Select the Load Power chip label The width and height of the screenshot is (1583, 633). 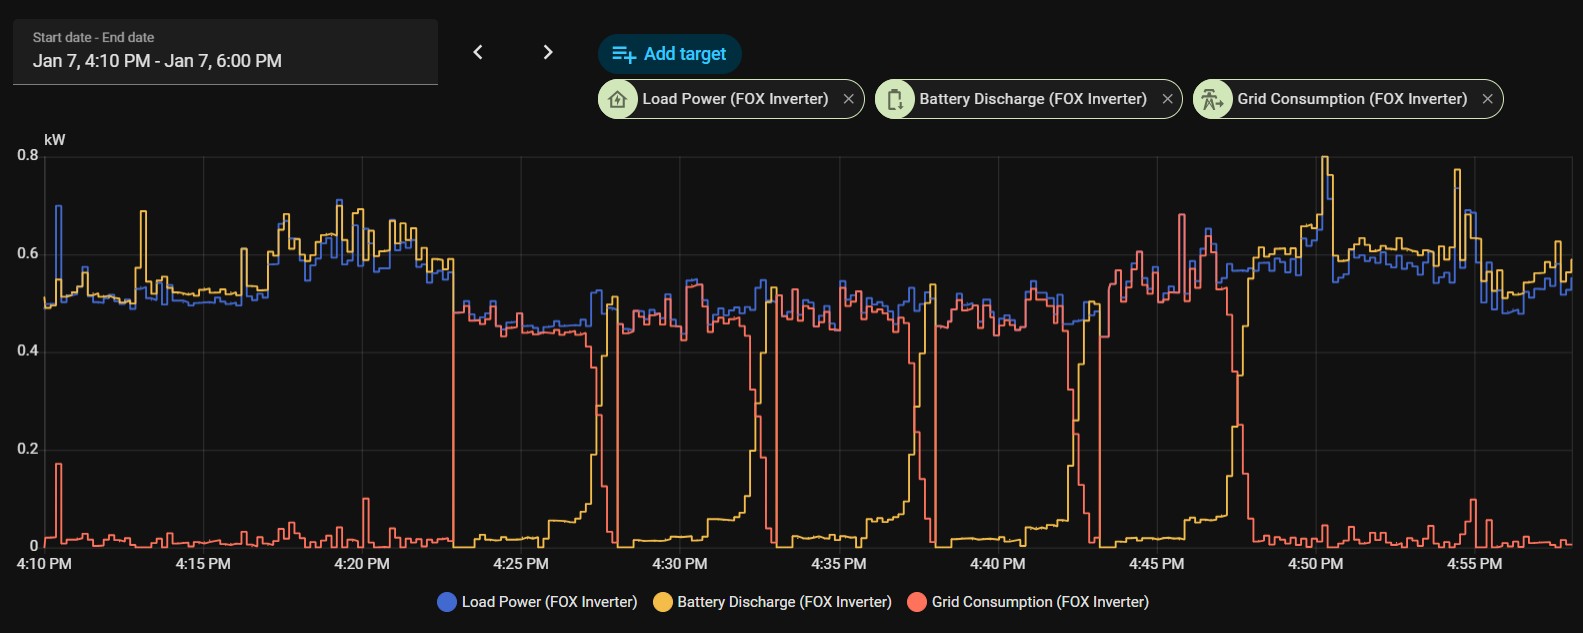pos(735,99)
